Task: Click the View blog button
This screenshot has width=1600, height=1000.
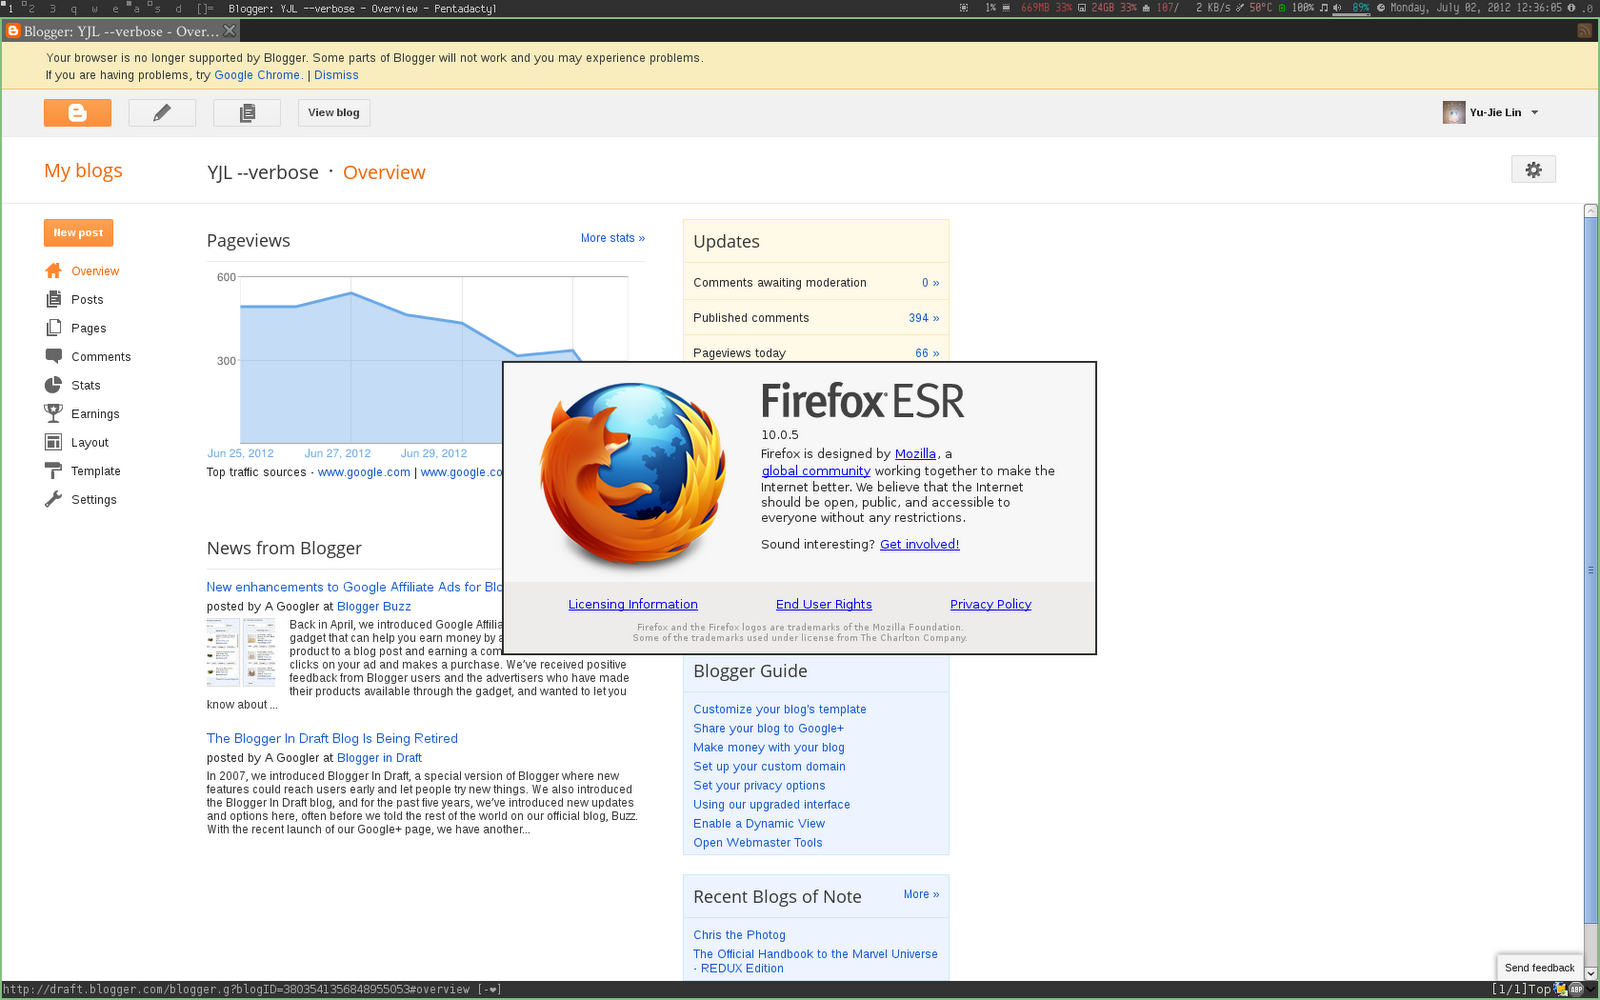Action: tap(334, 113)
